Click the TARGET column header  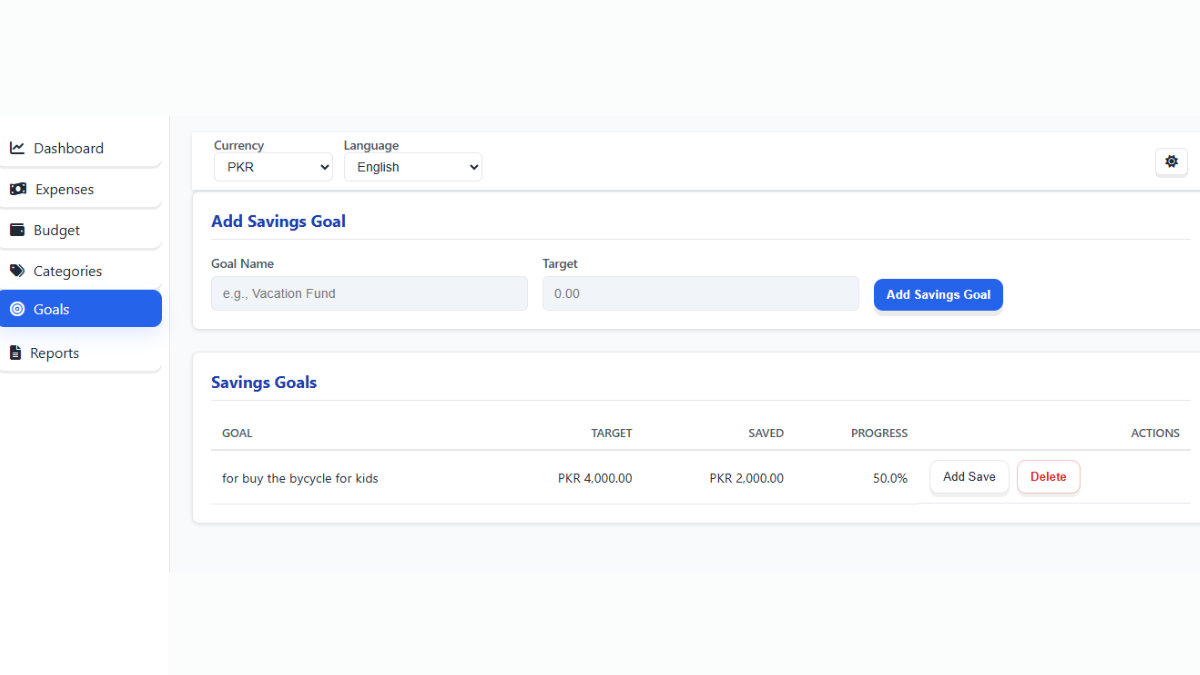tap(611, 433)
